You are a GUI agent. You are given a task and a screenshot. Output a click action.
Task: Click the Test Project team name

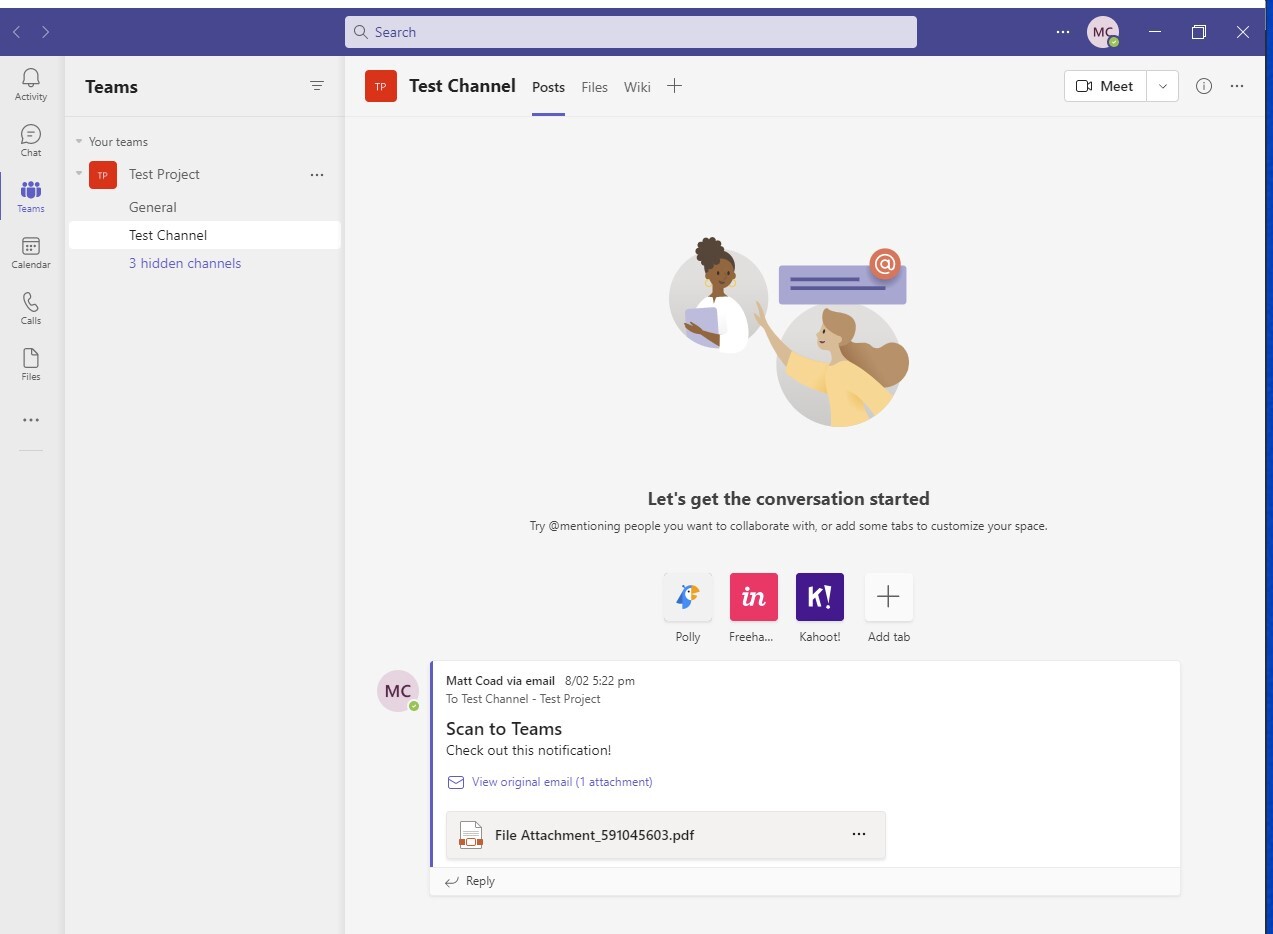164,174
